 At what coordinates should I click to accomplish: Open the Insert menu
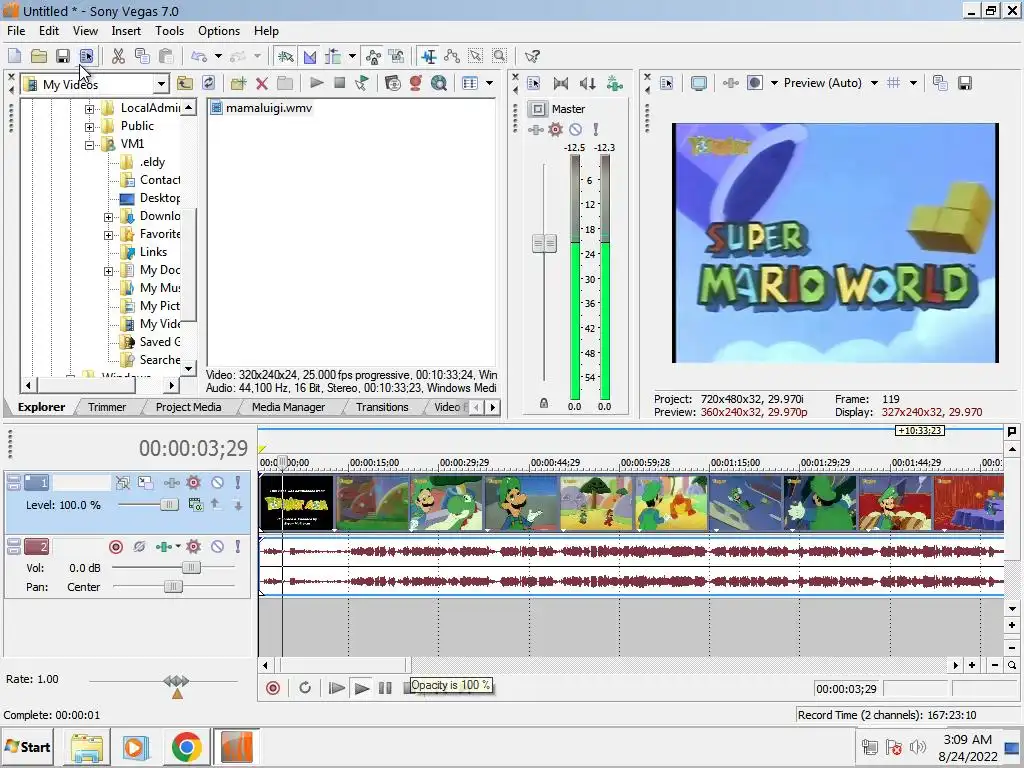point(126,31)
